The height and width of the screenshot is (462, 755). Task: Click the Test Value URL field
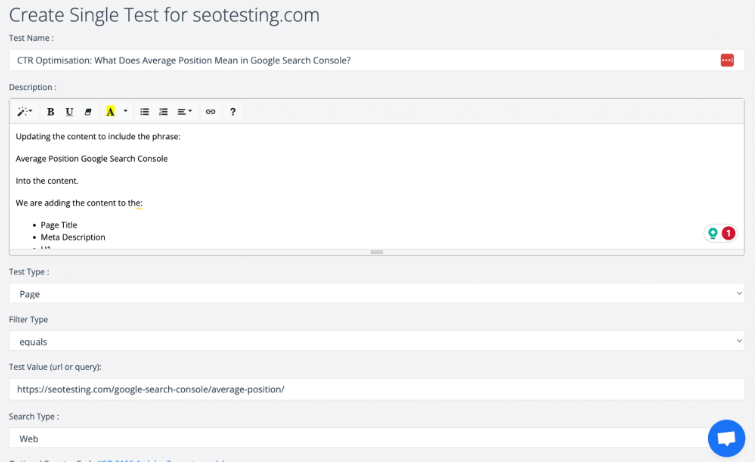[x=377, y=389]
